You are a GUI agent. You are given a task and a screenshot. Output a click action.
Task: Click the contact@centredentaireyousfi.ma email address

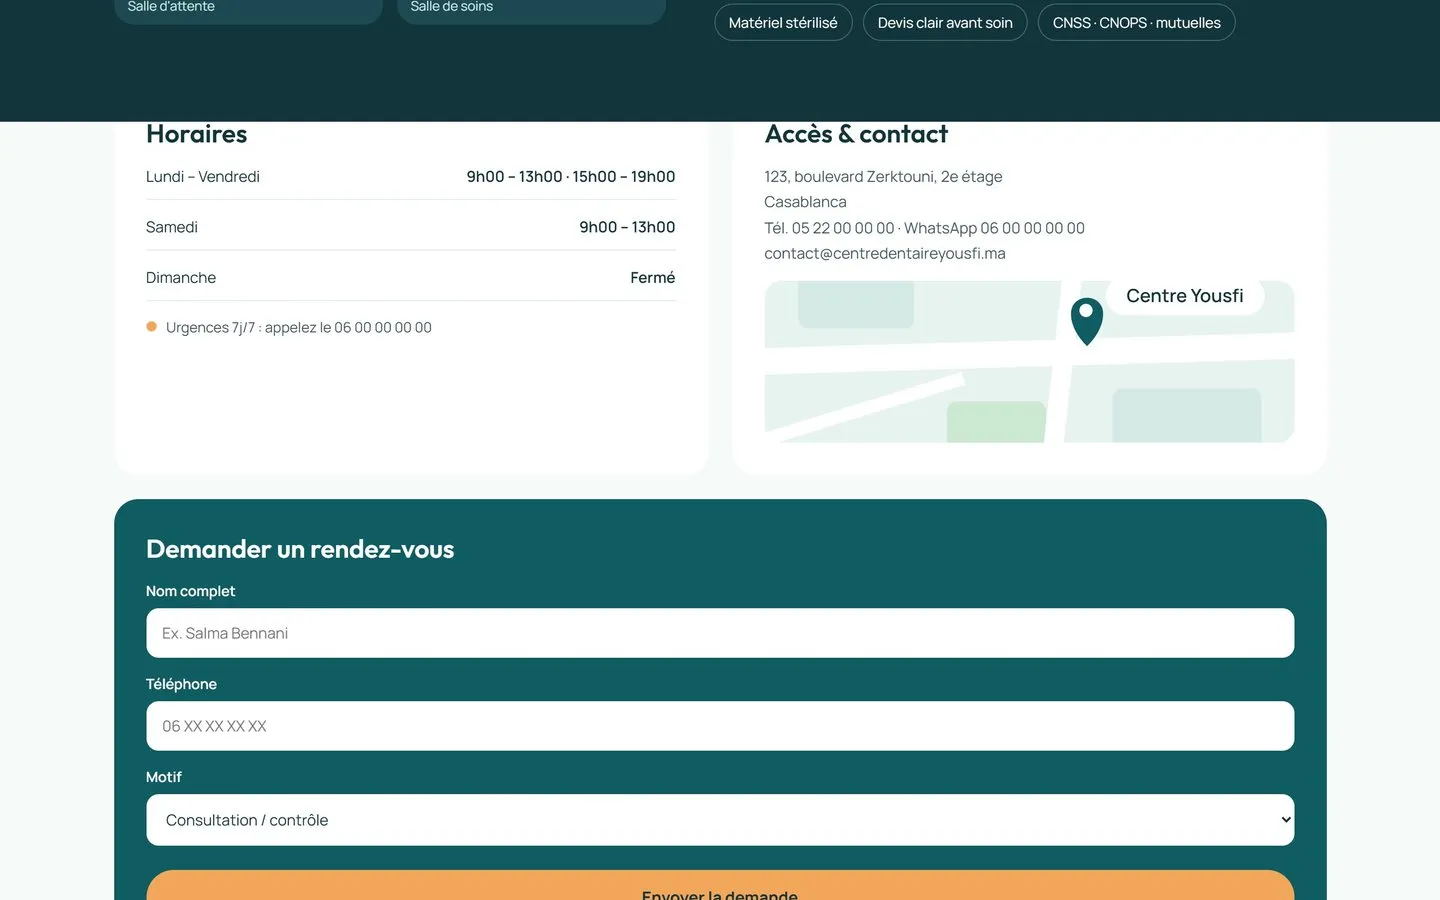tap(885, 254)
